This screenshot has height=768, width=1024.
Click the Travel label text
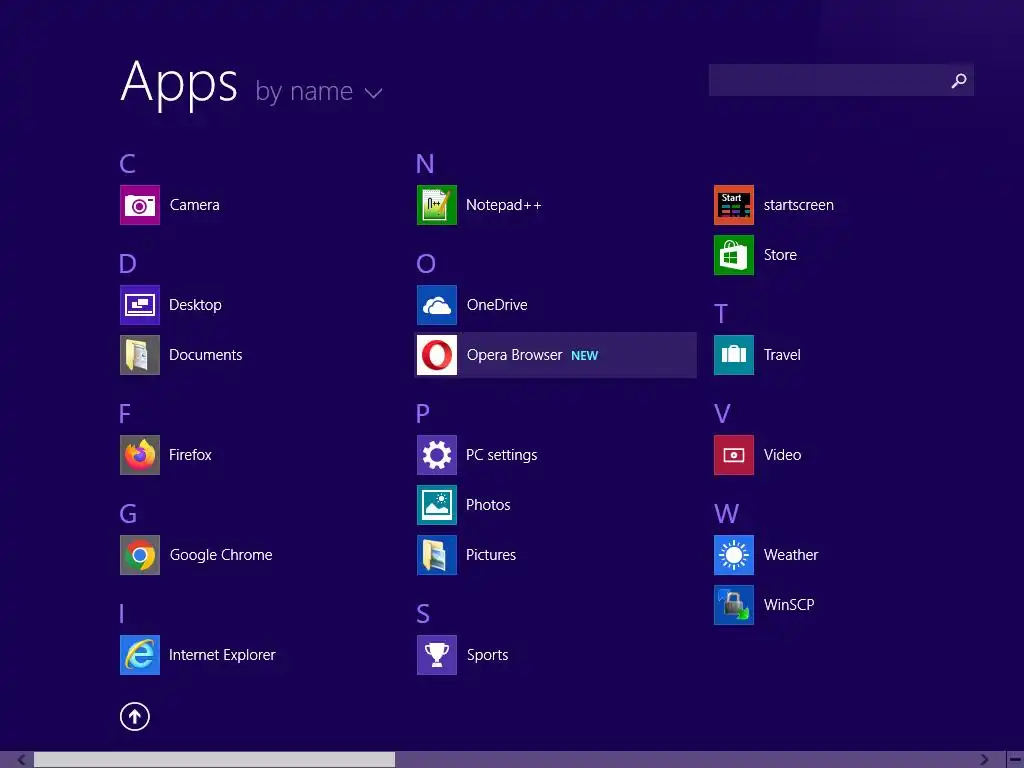click(782, 355)
